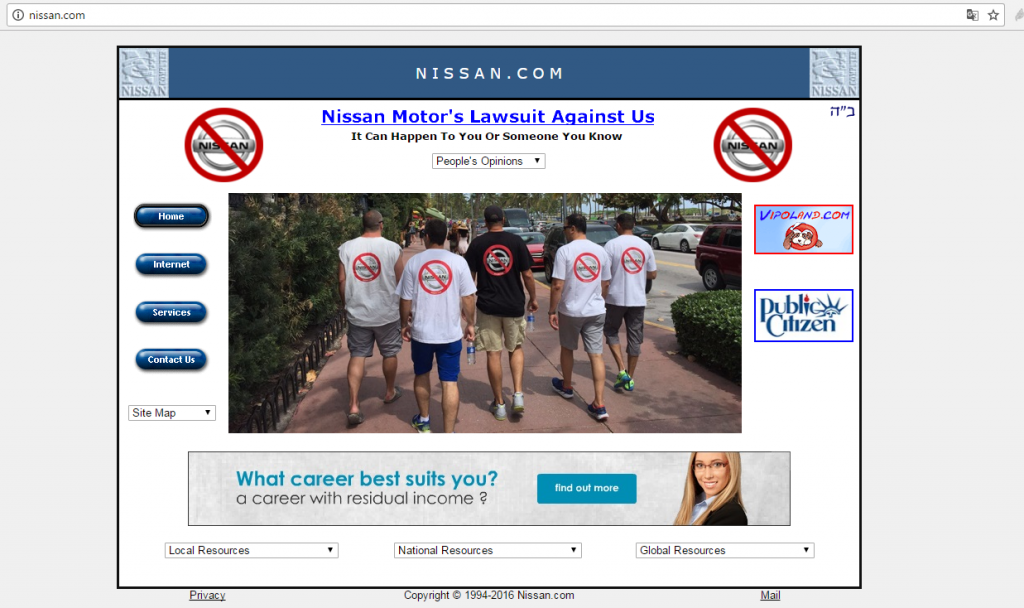Click the Copyright 1994-2016 Nissan.com text
Screen dimensions: 1024x608
[x=488, y=595]
